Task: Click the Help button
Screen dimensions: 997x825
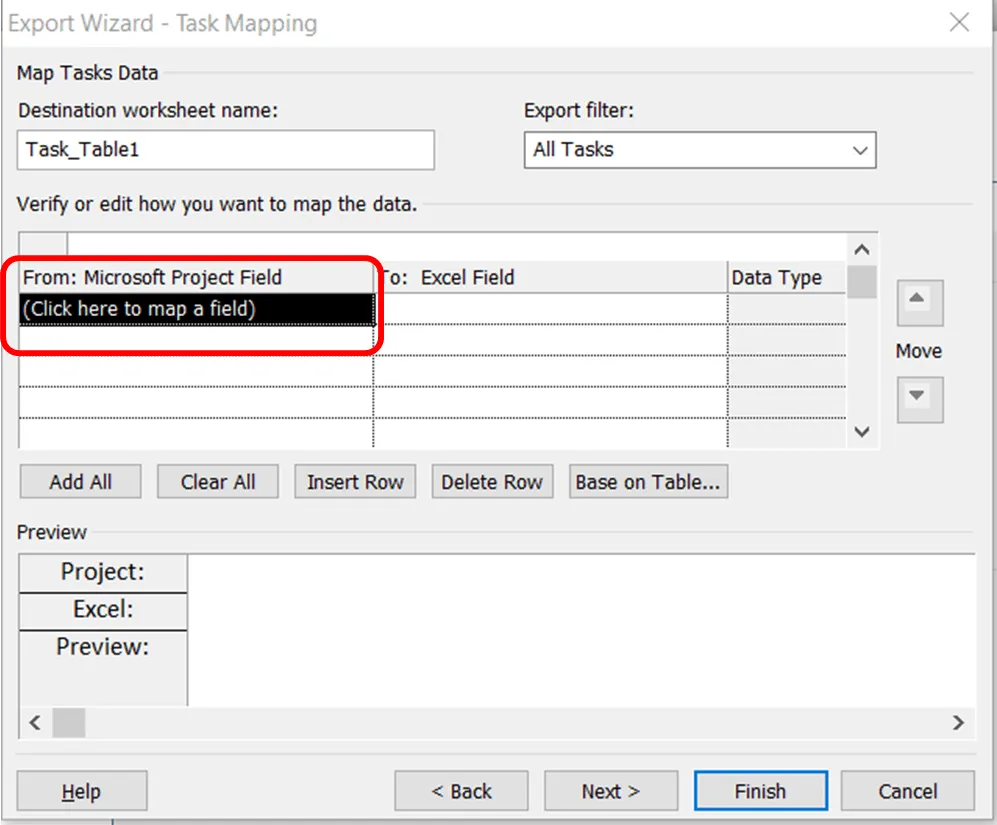Action: pyautogui.click(x=82, y=791)
